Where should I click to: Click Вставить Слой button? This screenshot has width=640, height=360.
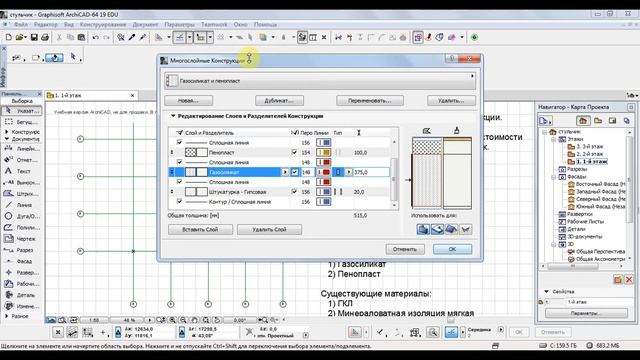click(200, 229)
